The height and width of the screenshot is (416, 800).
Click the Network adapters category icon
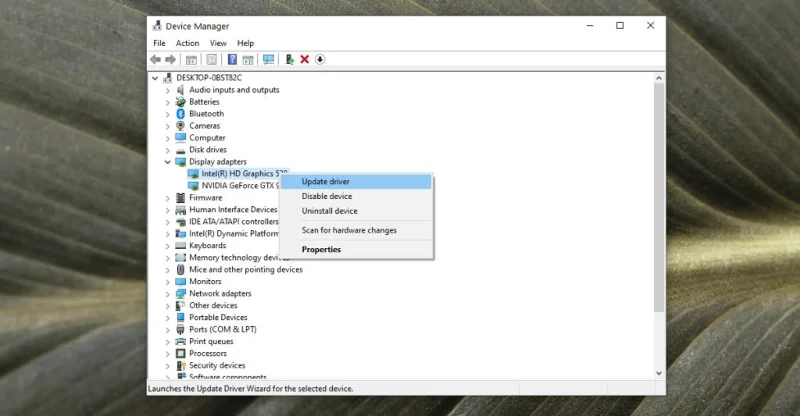coord(181,293)
